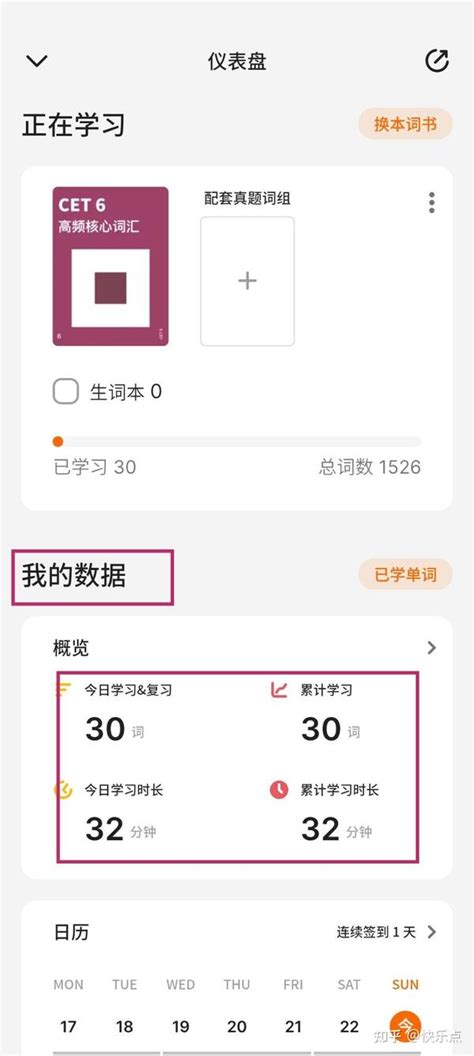
Task: Open the CET 6 高频核心词汇 book cover
Action: 110,266
